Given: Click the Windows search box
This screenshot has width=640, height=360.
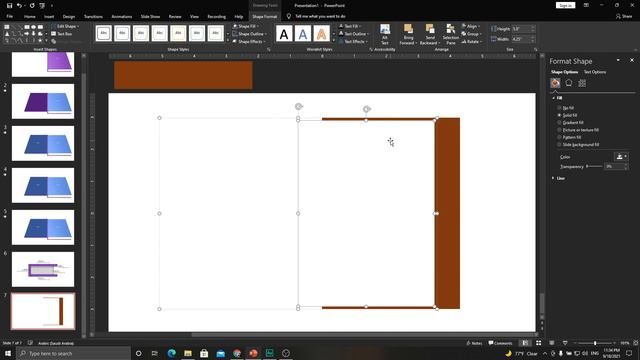Looking at the screenshot, I should [73, 353].
